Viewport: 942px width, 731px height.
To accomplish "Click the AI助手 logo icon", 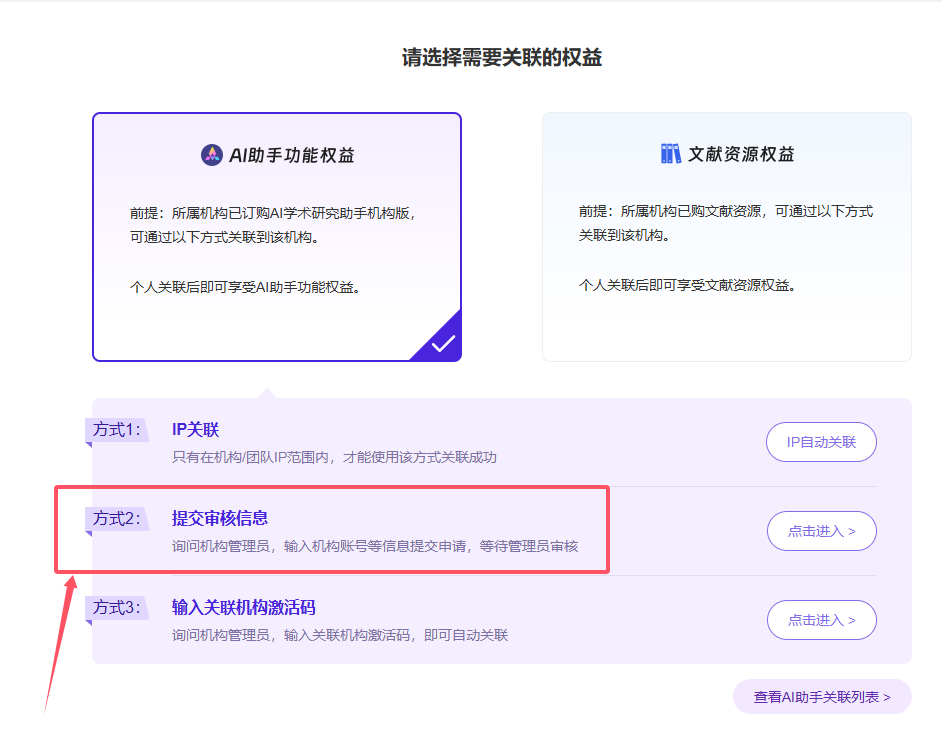I will [211, 155].
